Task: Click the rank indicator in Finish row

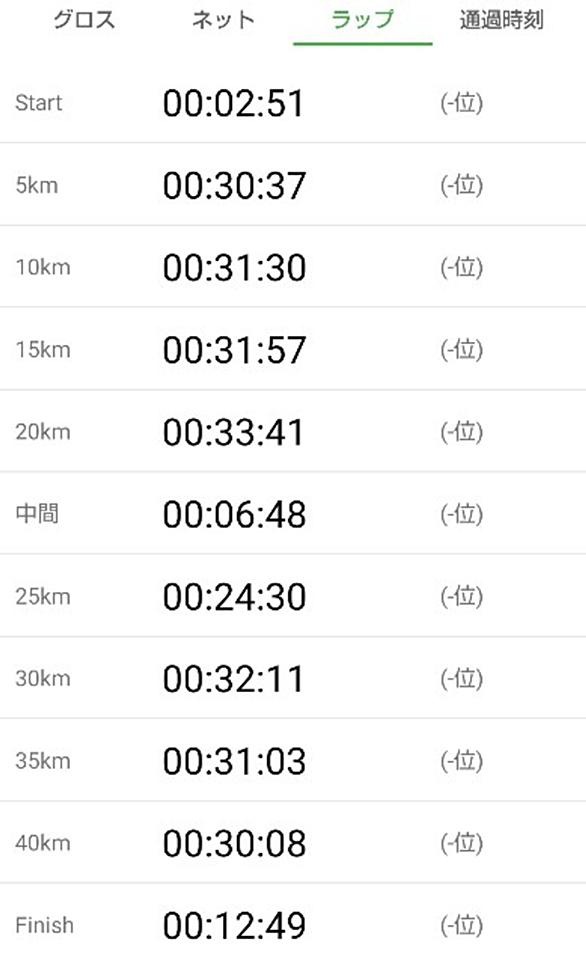Action: pyautogui.click(x=461, y=925)
